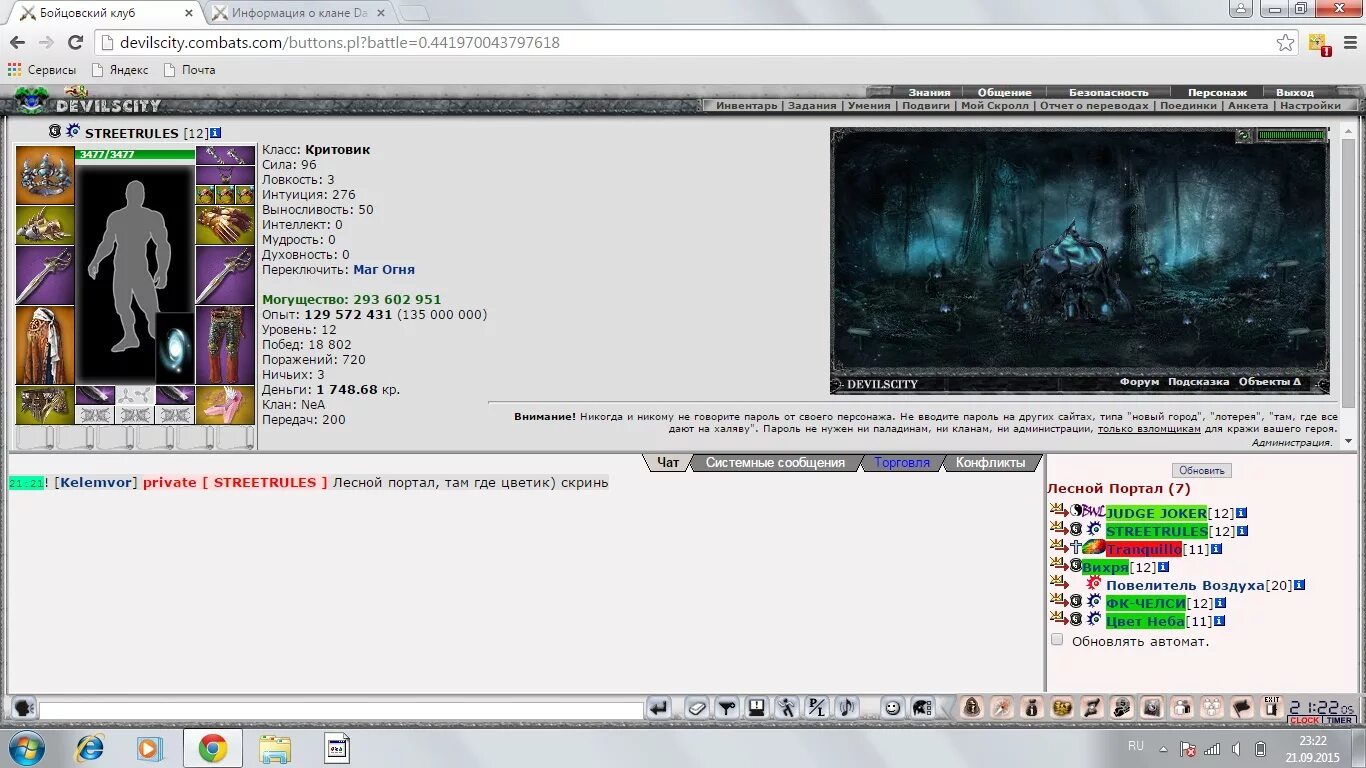Click the Обновить button

pos(1202,470)
